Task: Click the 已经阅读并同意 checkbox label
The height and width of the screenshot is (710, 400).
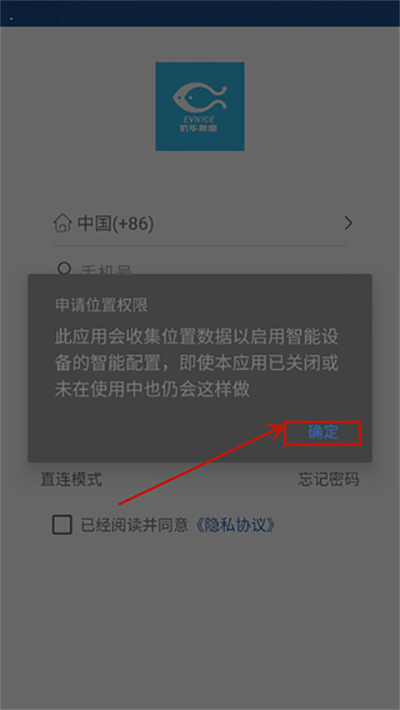Action: pyautogui.click(x=134, y=525)
